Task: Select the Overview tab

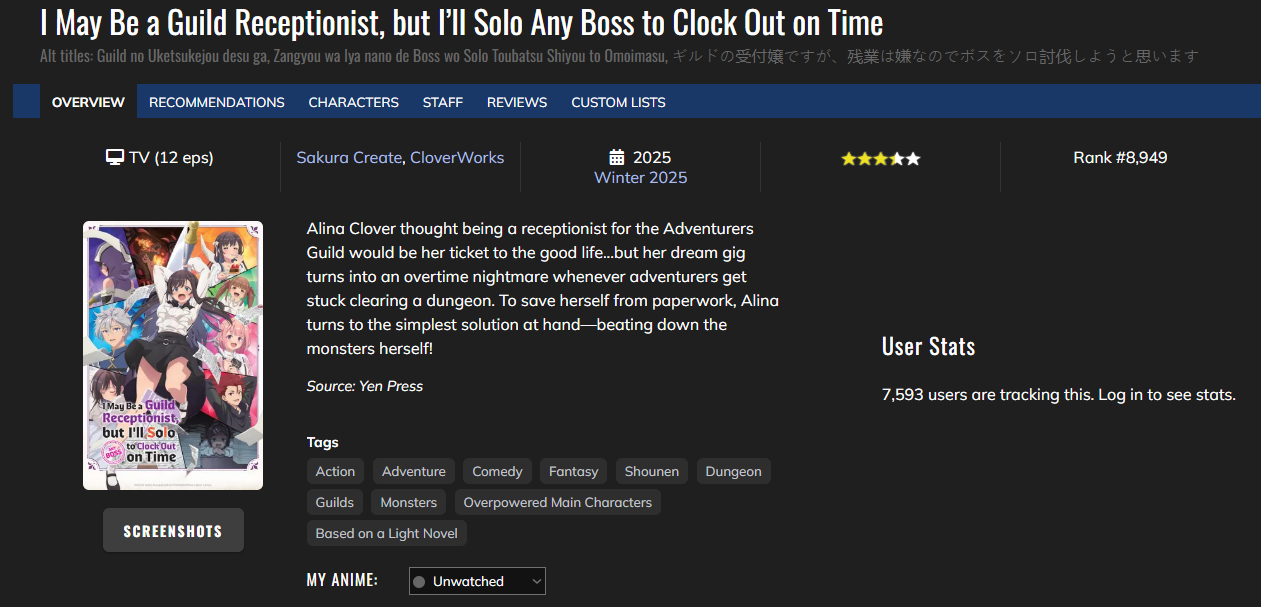Action: click(88, 102)
